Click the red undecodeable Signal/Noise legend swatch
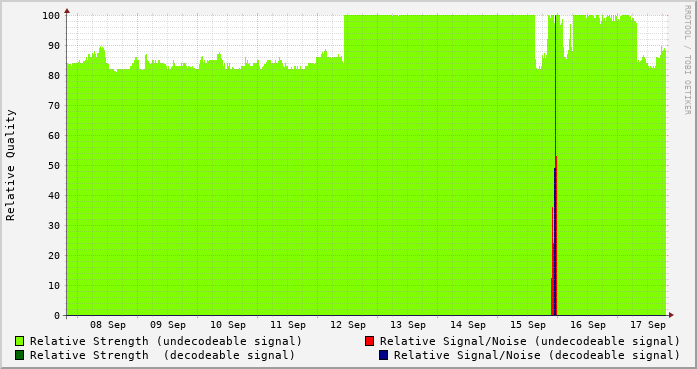The width and height of the screenshot is (697, 369). (x=369, y=341)
